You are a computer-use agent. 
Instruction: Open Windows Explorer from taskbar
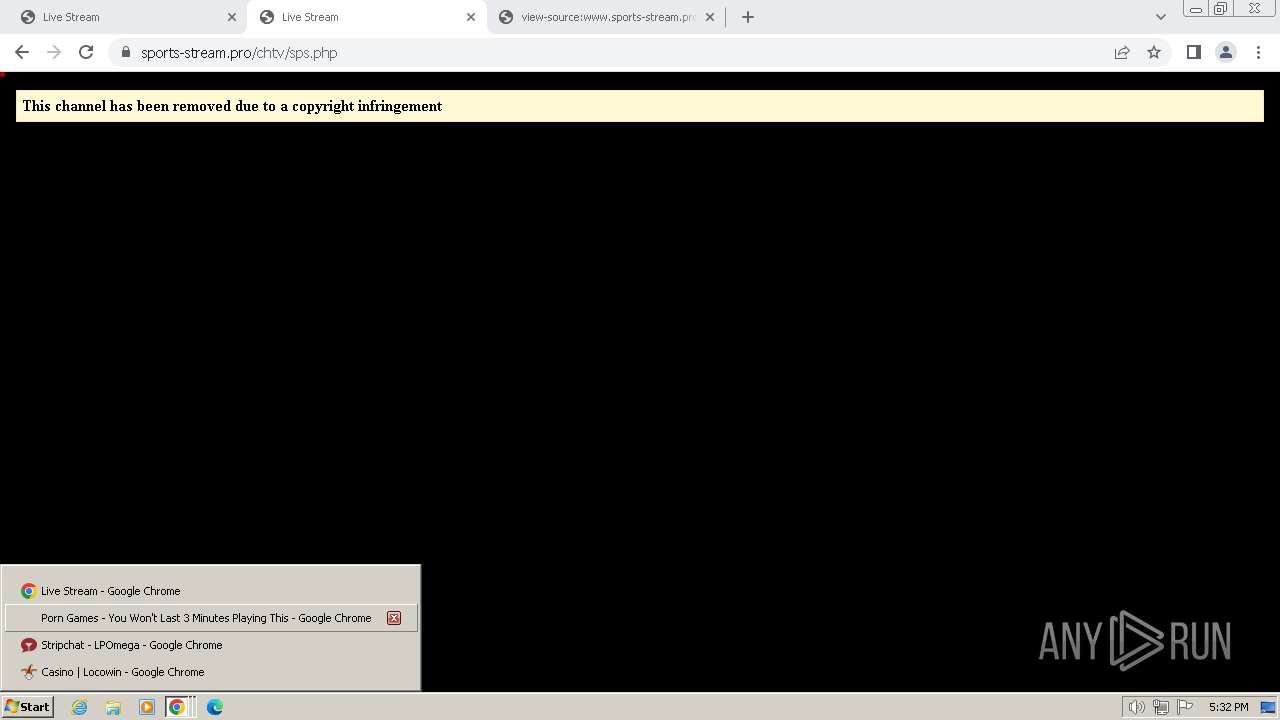(x=113, y=707)
